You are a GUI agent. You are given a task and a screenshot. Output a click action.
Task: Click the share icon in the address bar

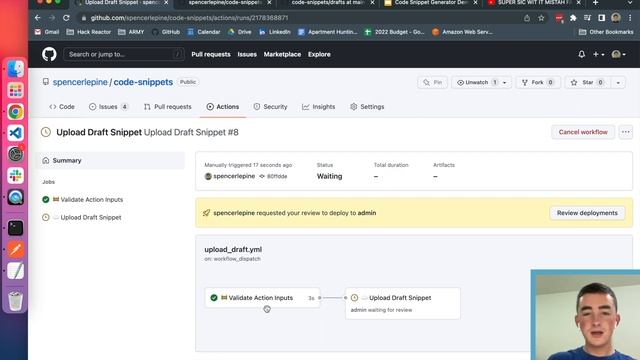527,18
